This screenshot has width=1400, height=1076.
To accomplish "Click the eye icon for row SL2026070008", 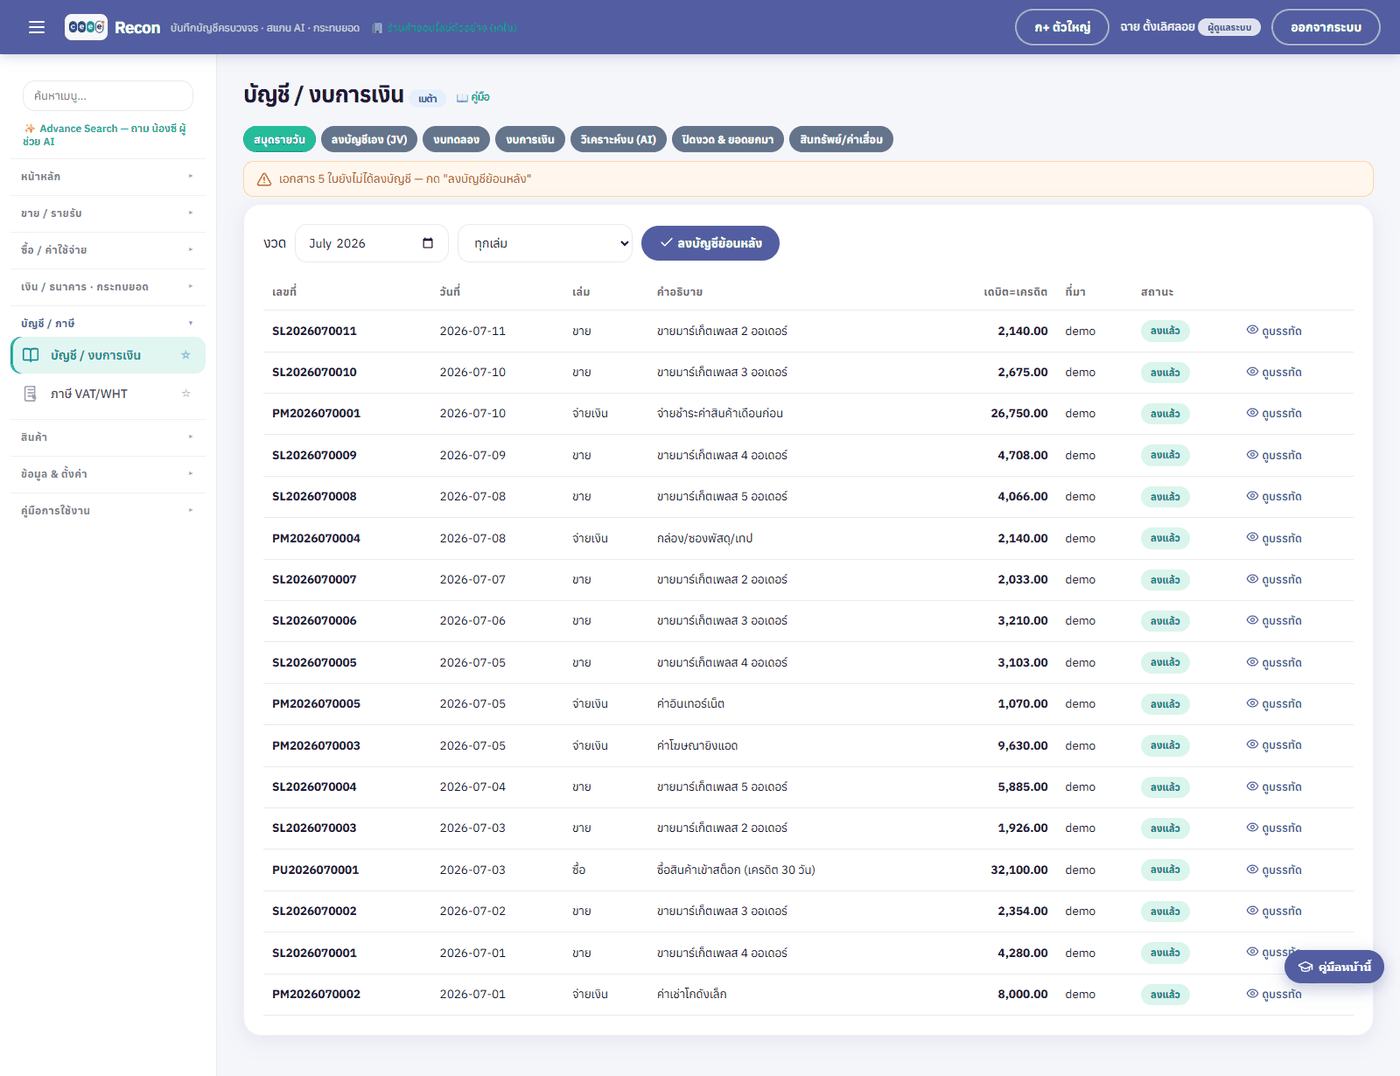I will click(x=1252, y=496).
